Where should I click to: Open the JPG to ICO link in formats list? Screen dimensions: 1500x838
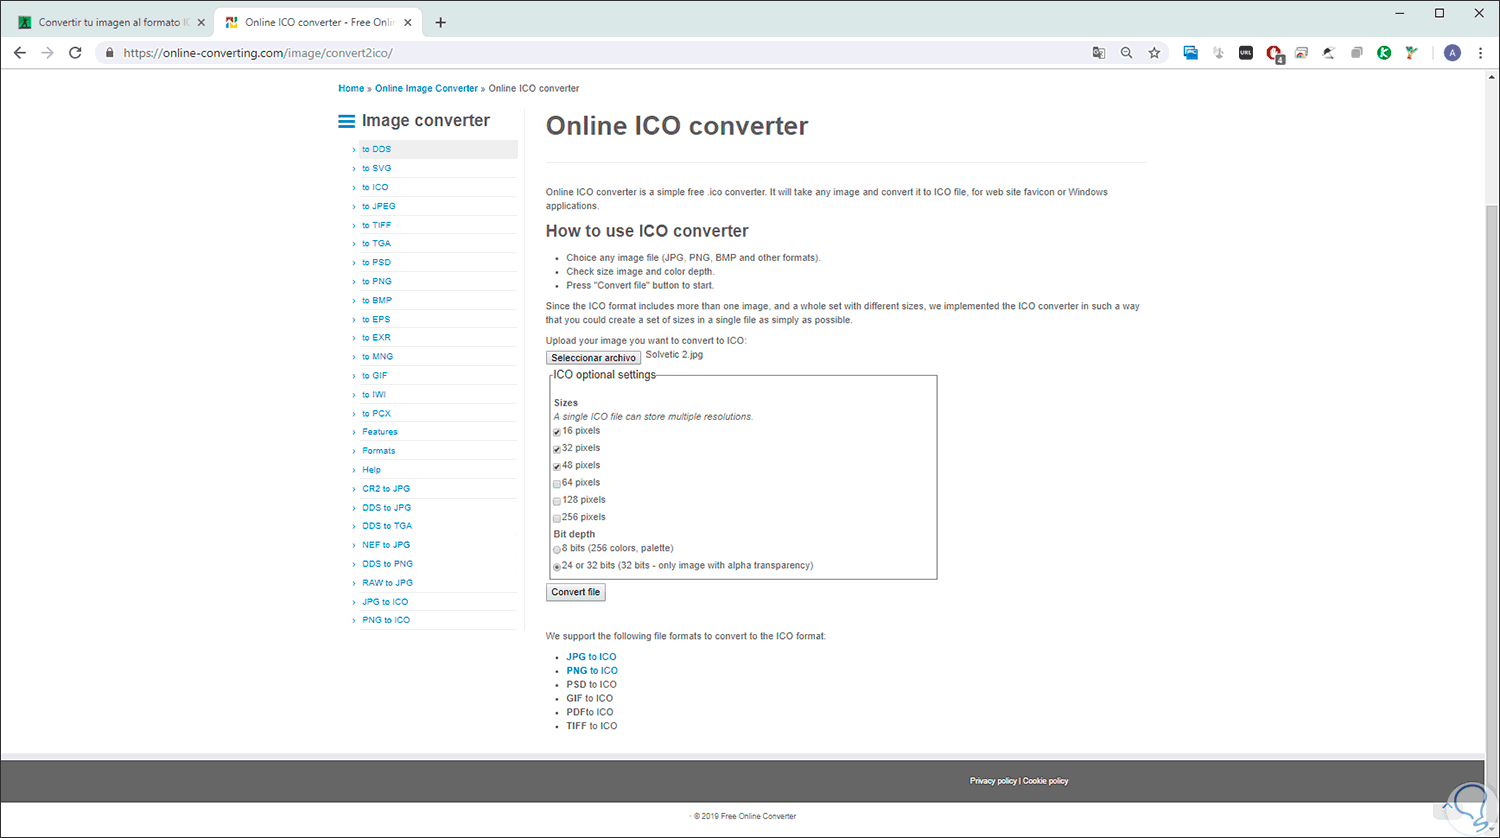click(591, 657)
